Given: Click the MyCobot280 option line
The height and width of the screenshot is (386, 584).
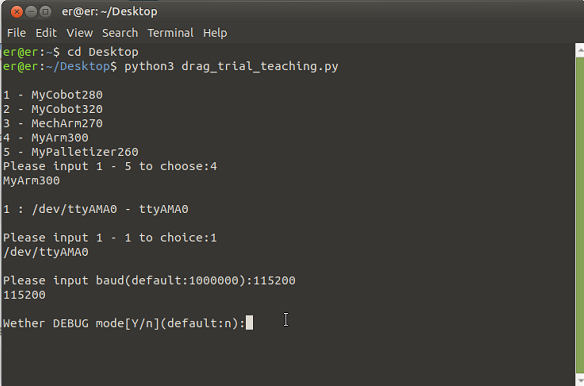Looking at the screenshot, I should coord(53,95).
